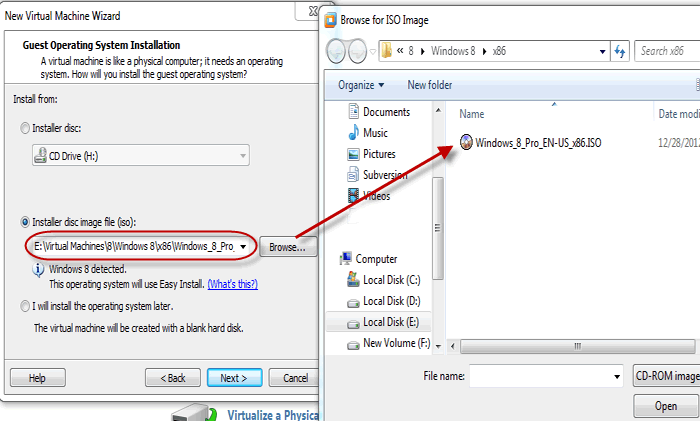Click the ISO file disc icon
Image resolution: width=700 pixels, height=421 pixels.
tap(466, 142)
